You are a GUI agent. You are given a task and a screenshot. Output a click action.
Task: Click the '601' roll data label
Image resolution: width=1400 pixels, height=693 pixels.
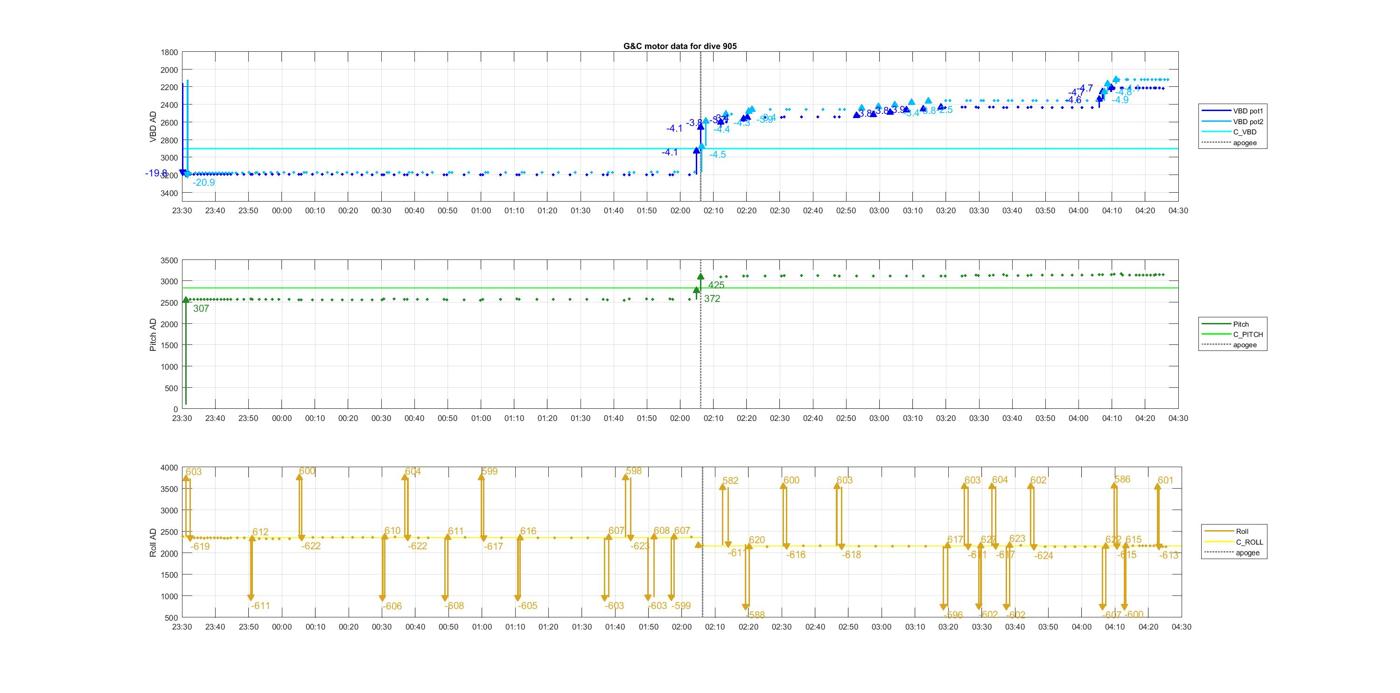click(x=1165, y=481)
